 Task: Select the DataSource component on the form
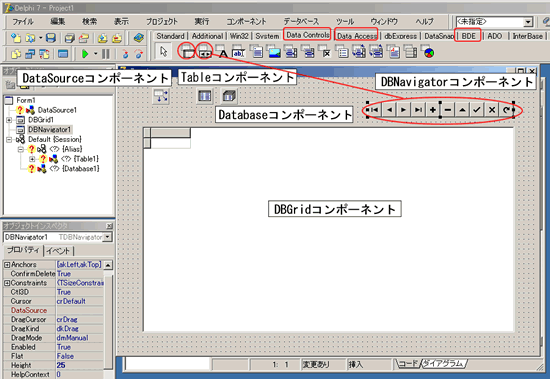click(x=161, y=96)
